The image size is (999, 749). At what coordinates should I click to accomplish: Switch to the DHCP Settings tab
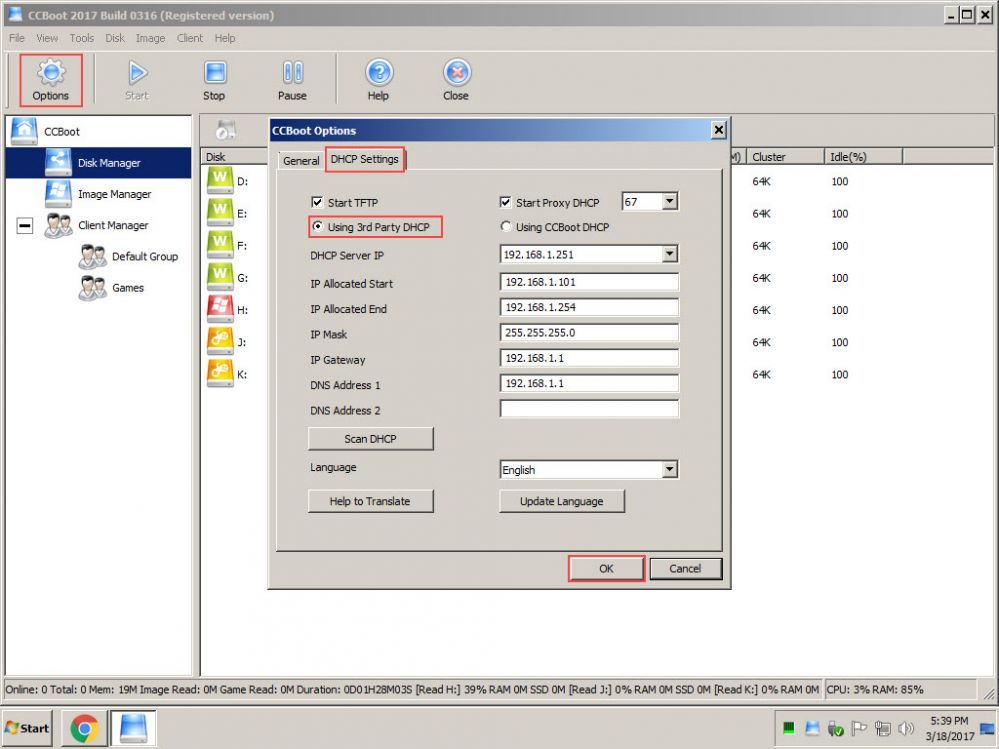coord(364,159)
